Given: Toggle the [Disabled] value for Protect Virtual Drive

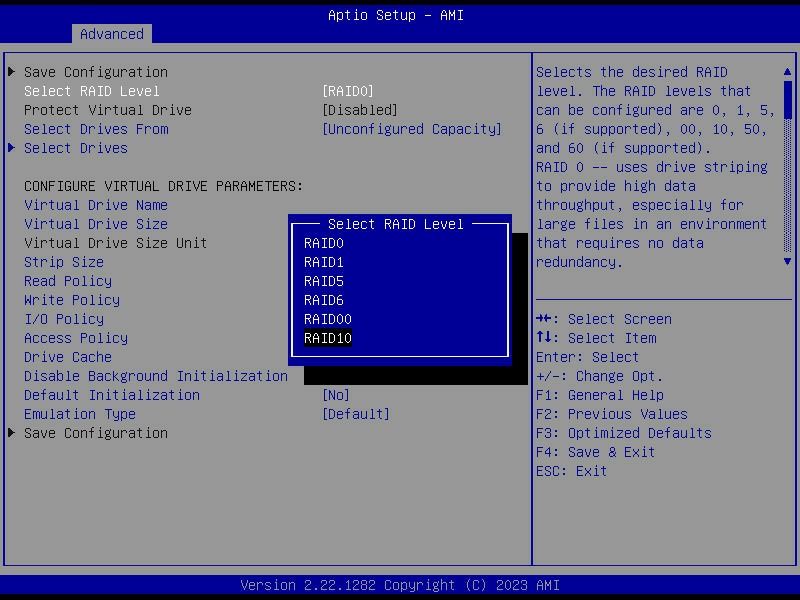Looking at the screenshot, I should [360, 110].
